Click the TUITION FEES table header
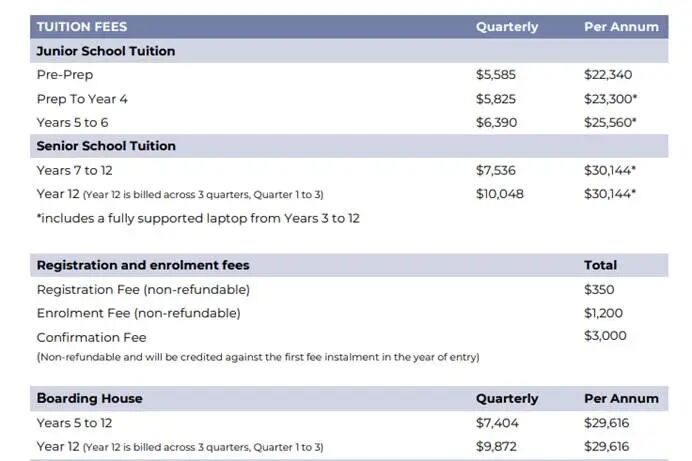 point(82,27)
